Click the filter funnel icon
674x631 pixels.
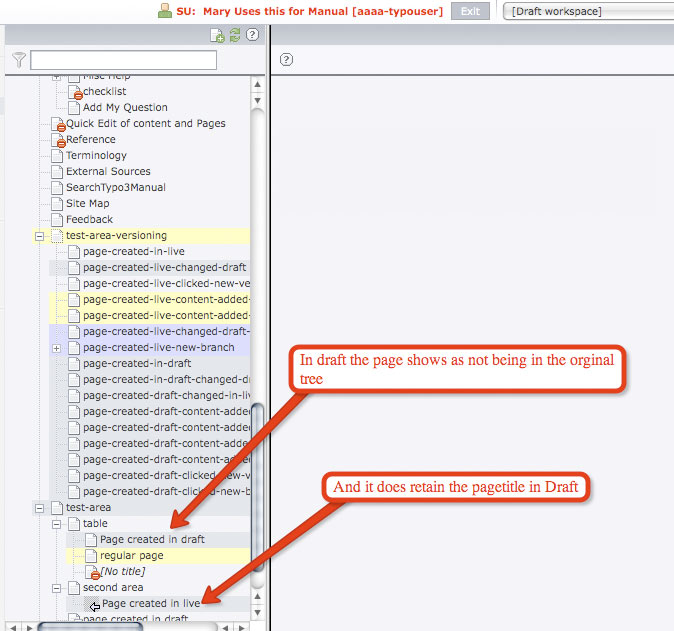point(18,60)
